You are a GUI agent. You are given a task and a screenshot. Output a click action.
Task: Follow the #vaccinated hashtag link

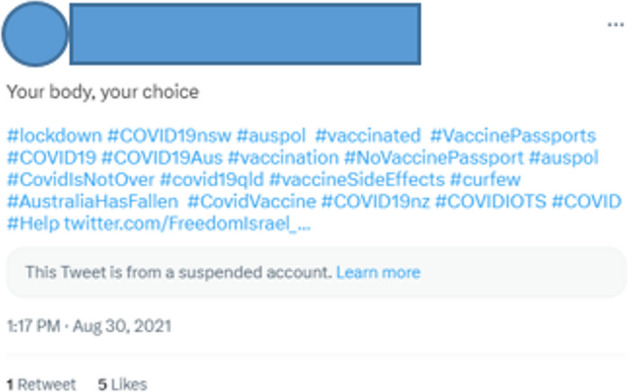pos(368,136)
